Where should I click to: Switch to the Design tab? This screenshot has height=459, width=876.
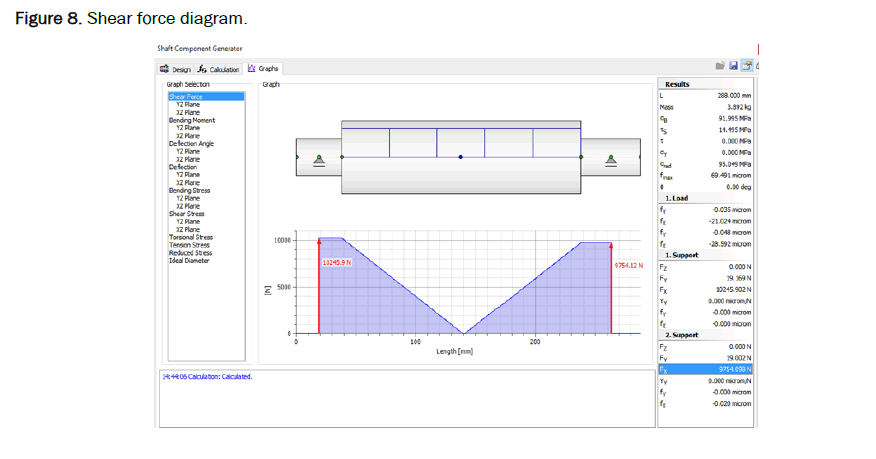(x=175, y=69)
